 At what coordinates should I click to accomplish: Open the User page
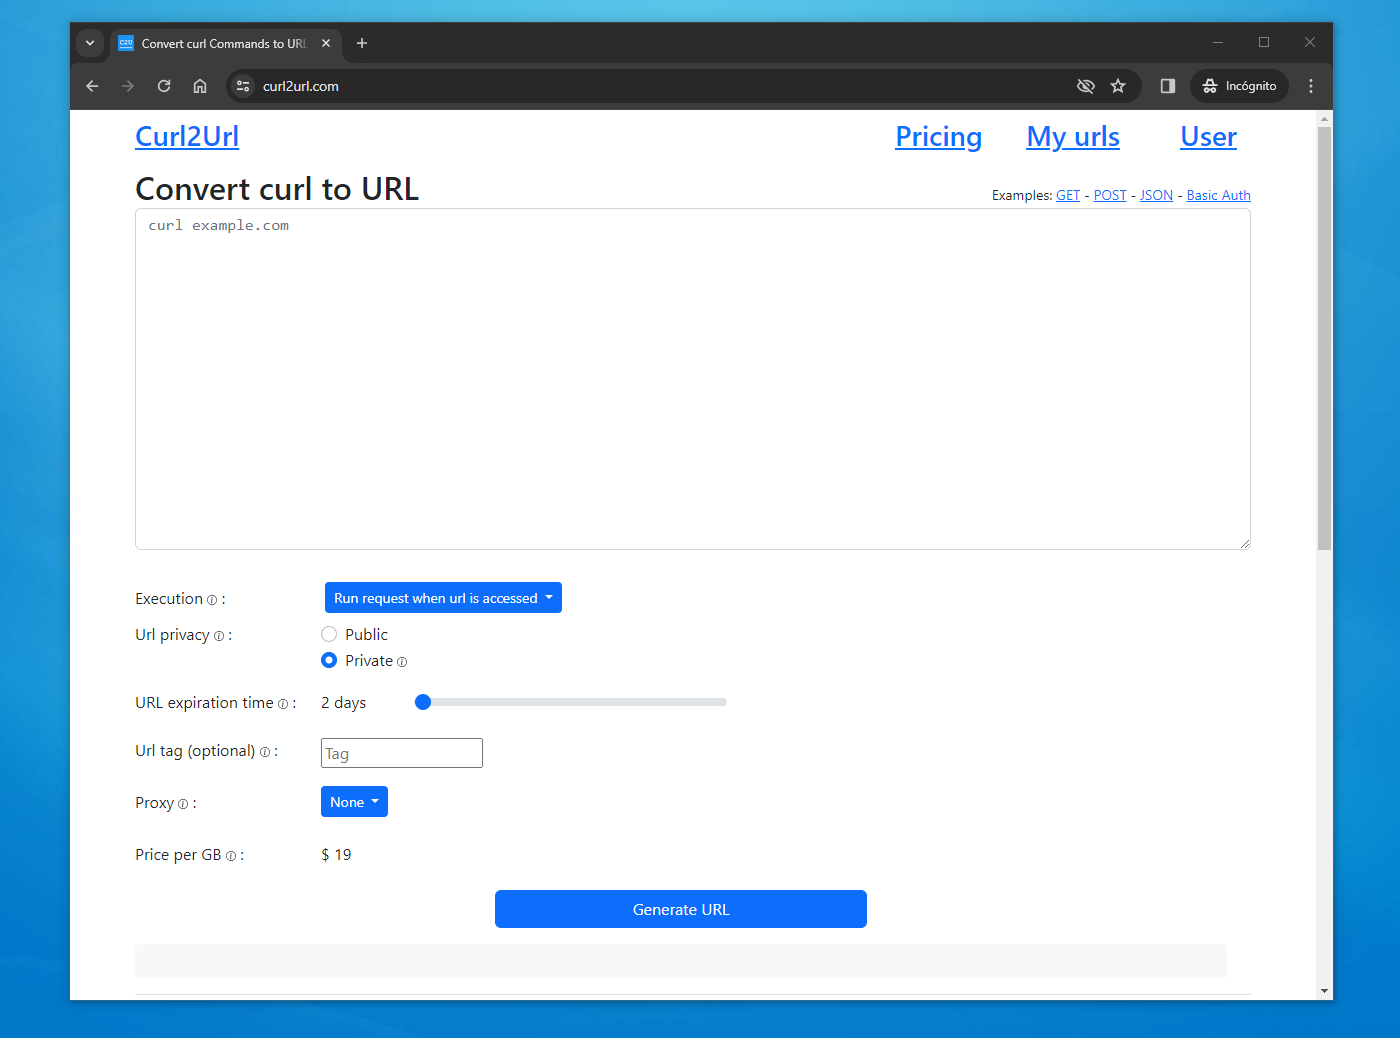pyautogui.click(x=1208, y=136)
